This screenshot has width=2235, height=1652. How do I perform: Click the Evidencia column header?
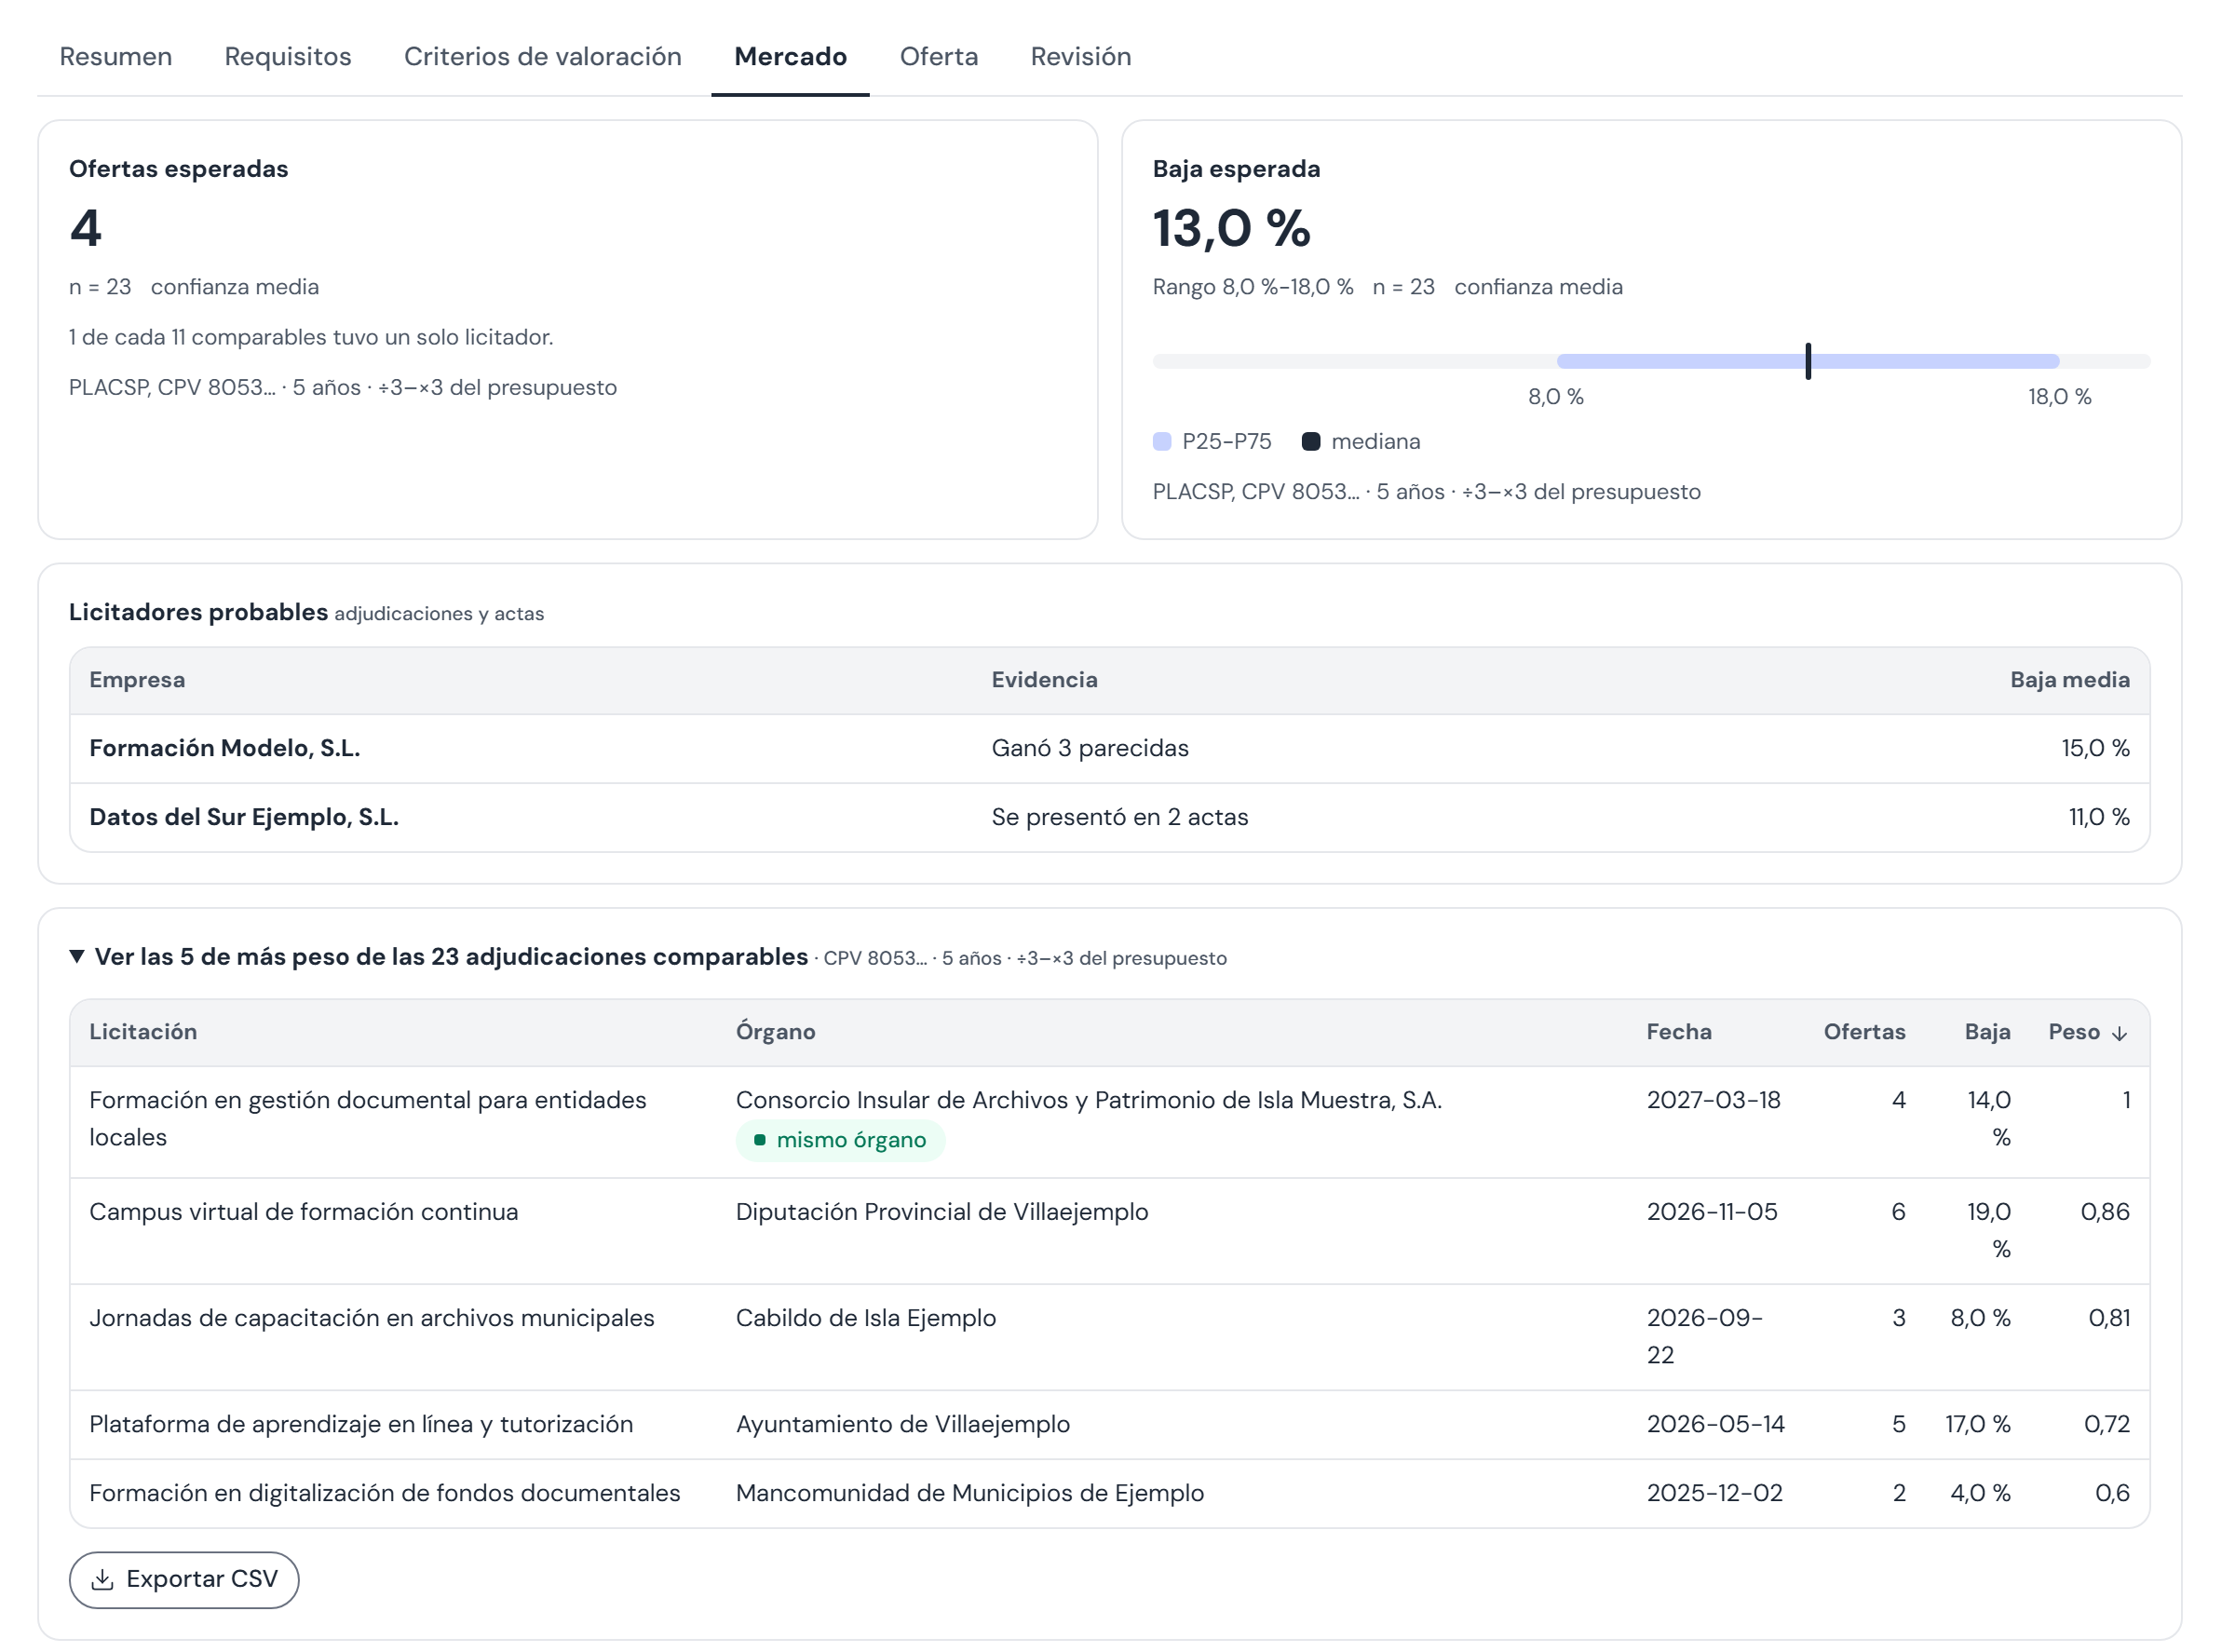point(1044,680)
